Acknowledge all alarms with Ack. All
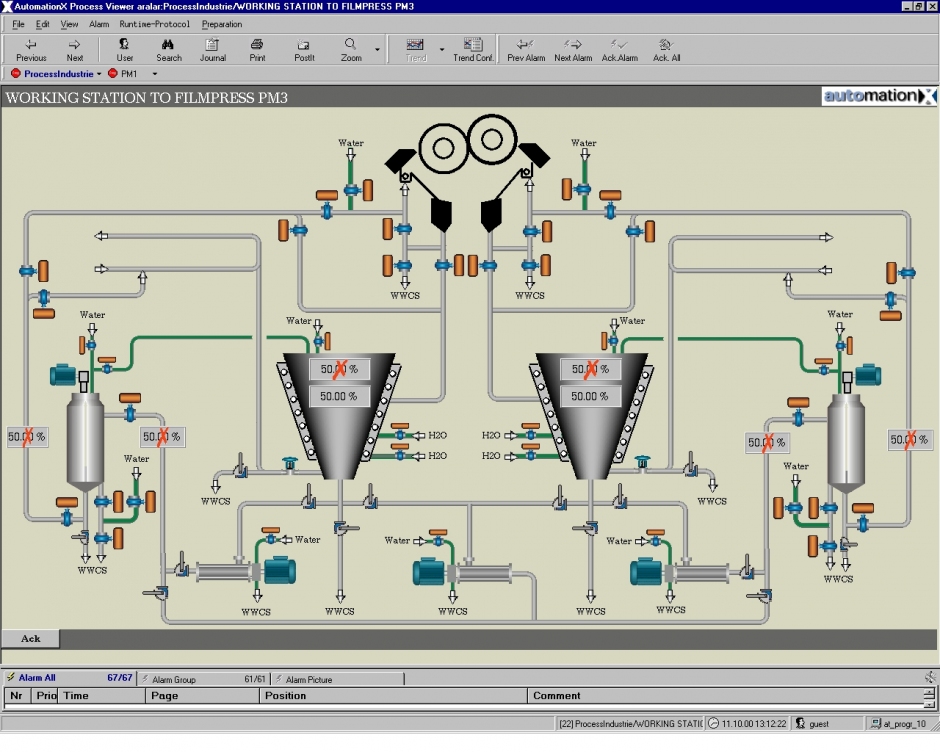This screenshot has width=940, height=752. [666, 50]
